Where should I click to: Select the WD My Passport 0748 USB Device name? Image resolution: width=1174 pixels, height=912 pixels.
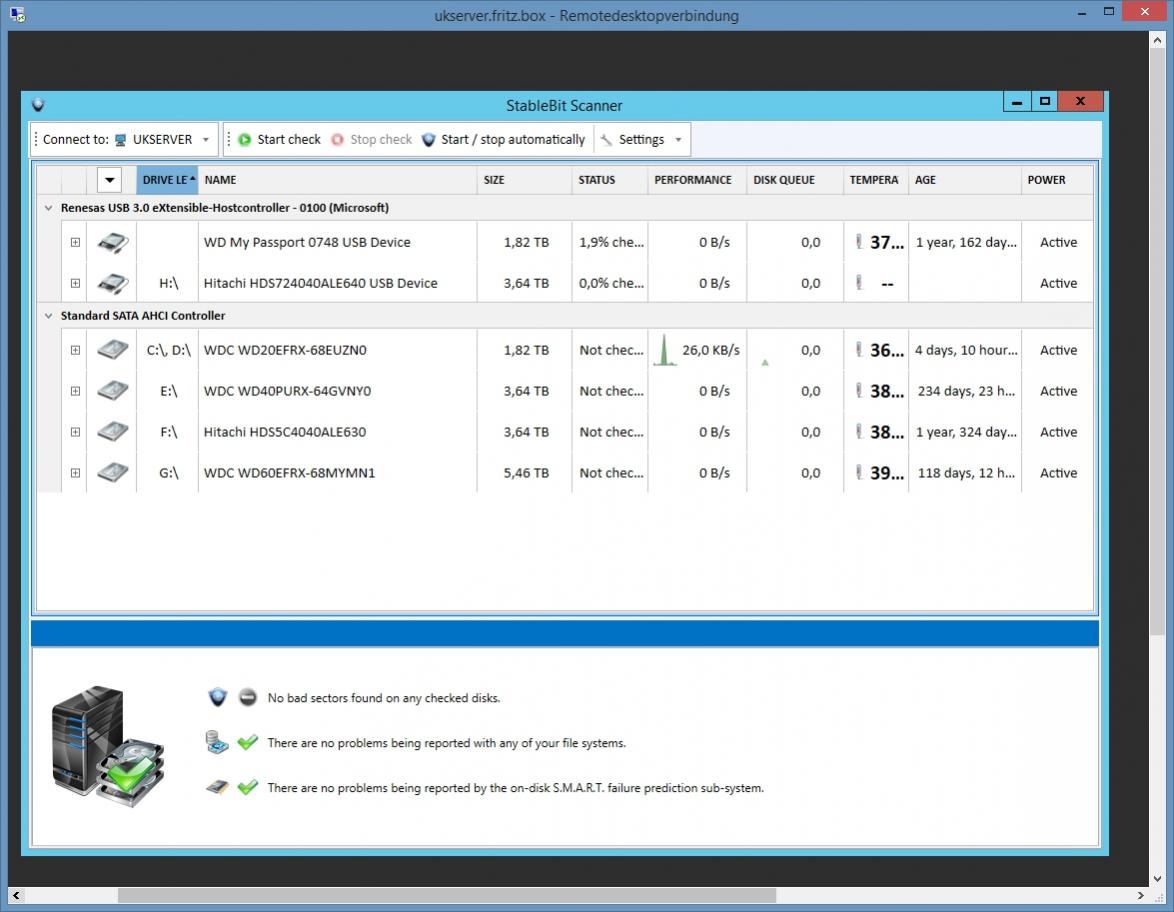tap(307, 243)
